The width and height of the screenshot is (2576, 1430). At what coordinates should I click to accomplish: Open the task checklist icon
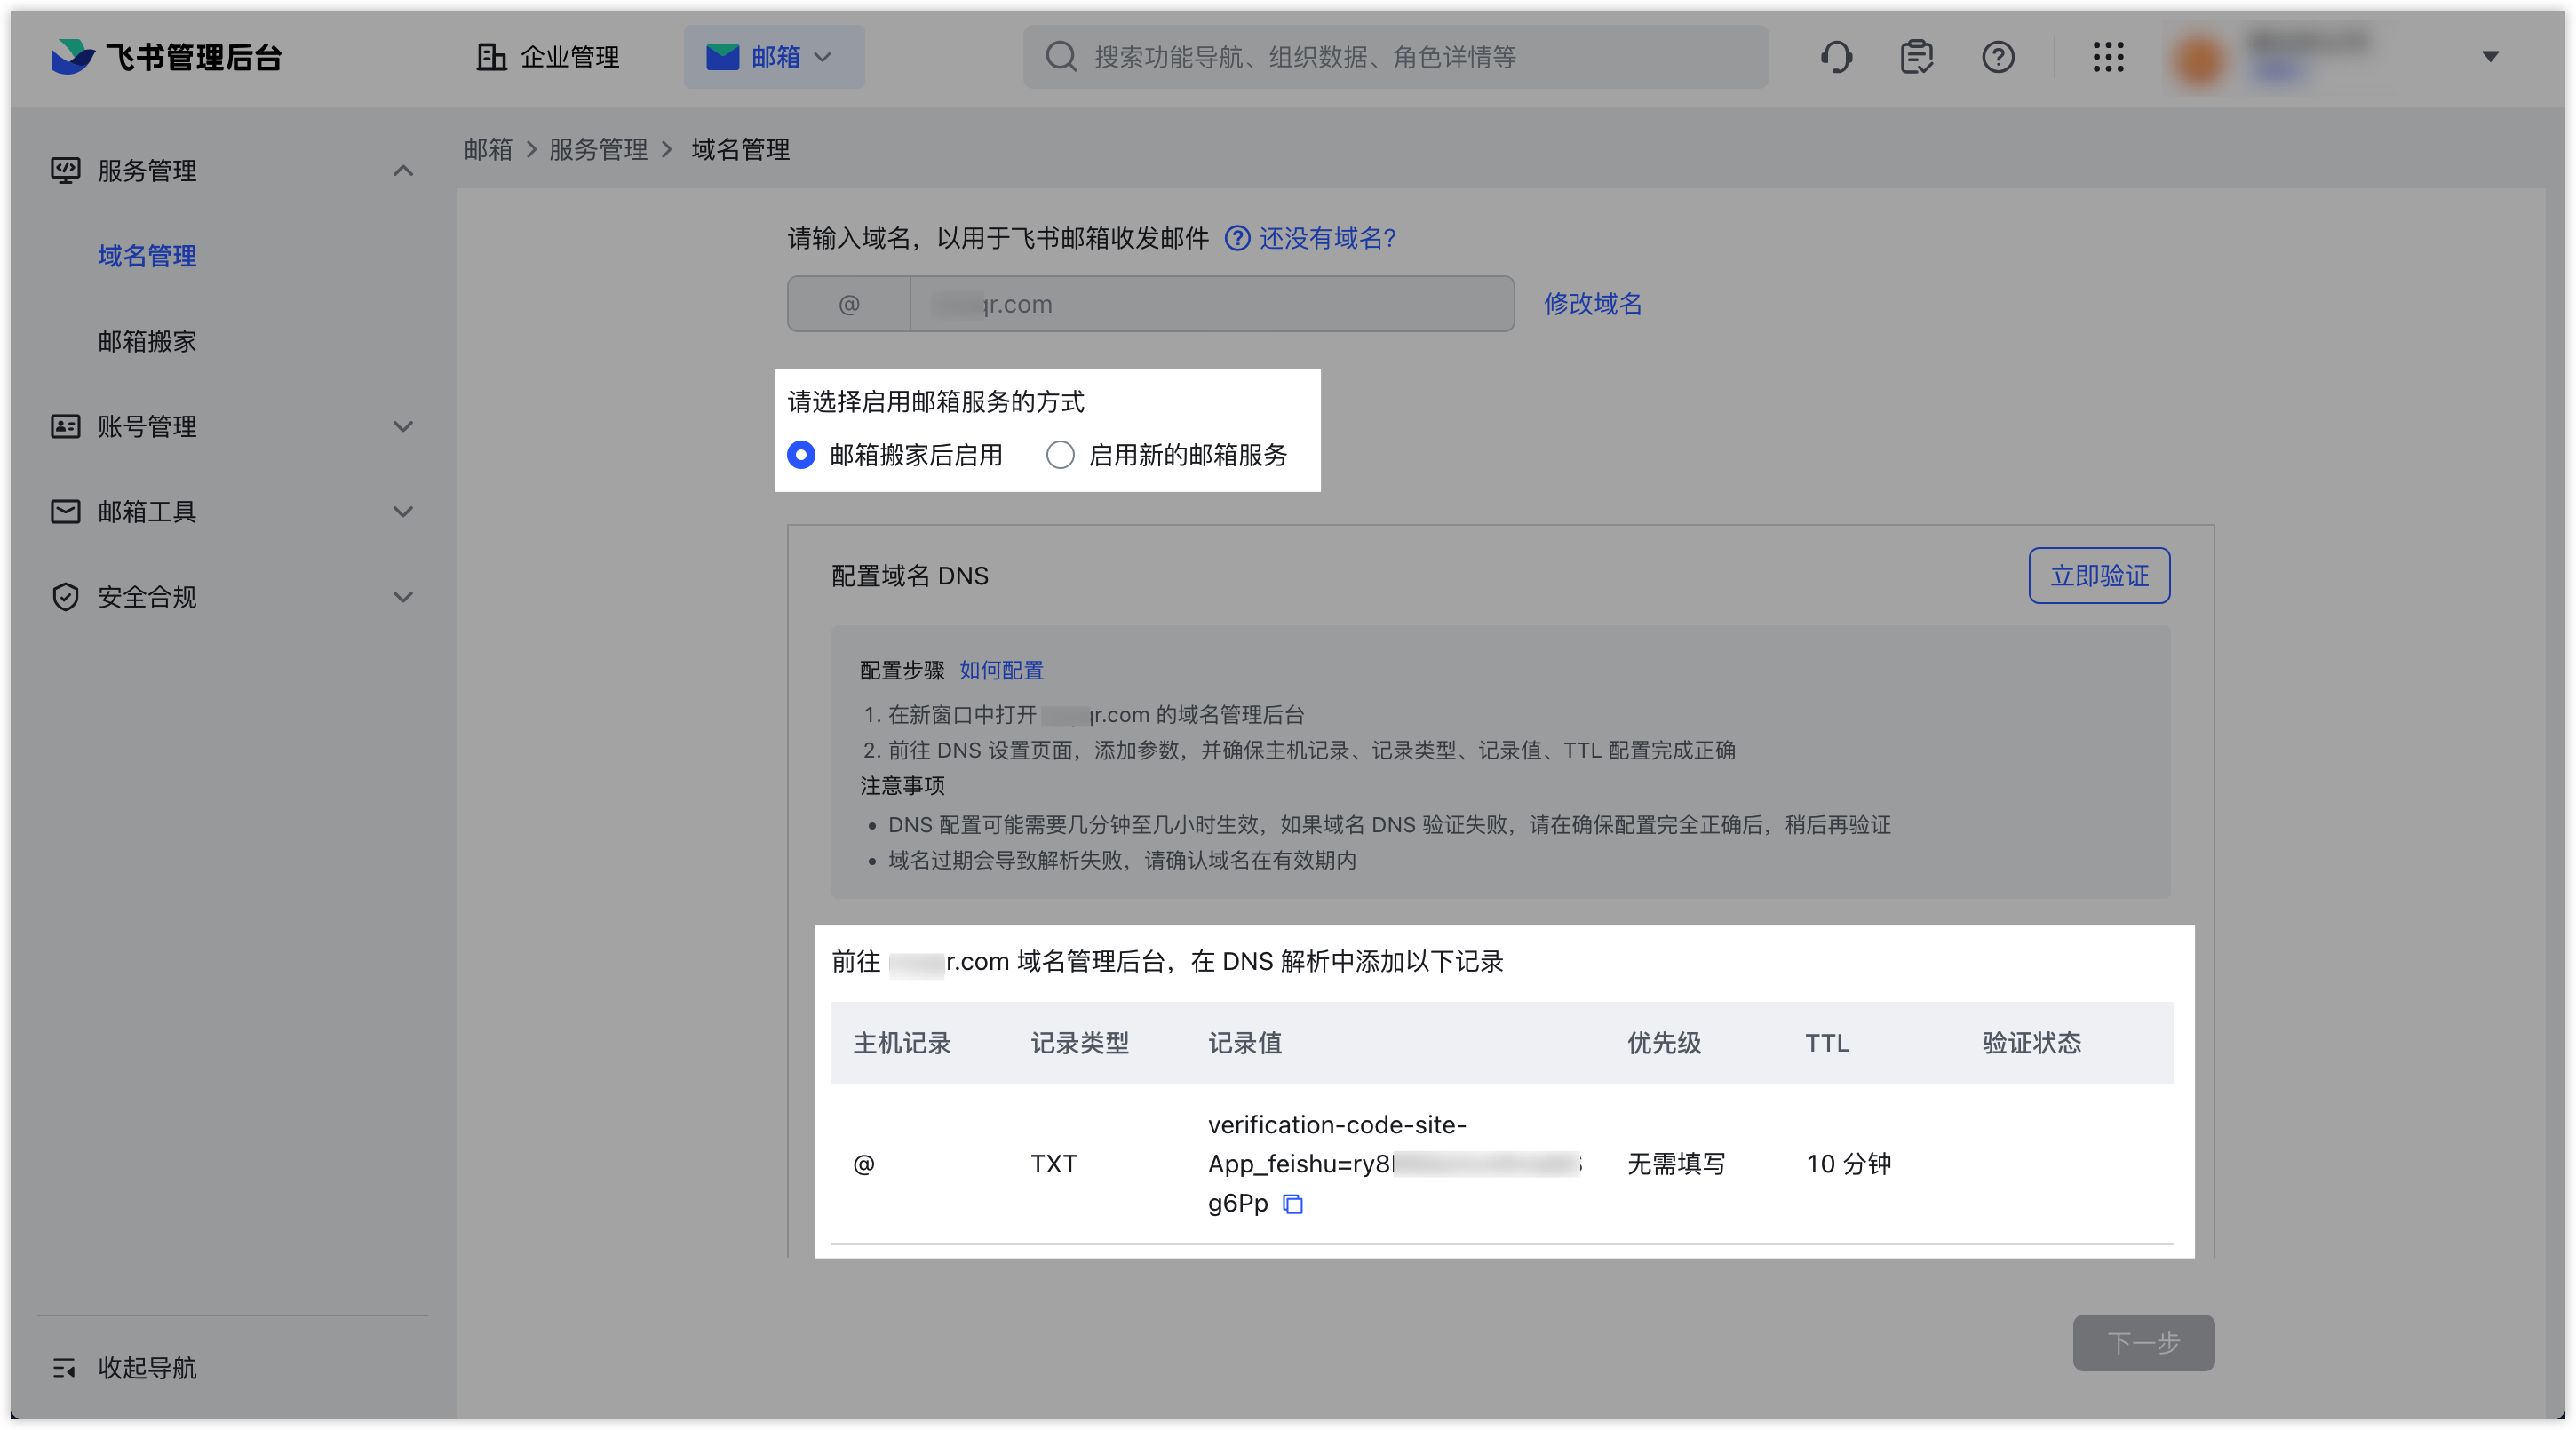(x=1916, y=57)
